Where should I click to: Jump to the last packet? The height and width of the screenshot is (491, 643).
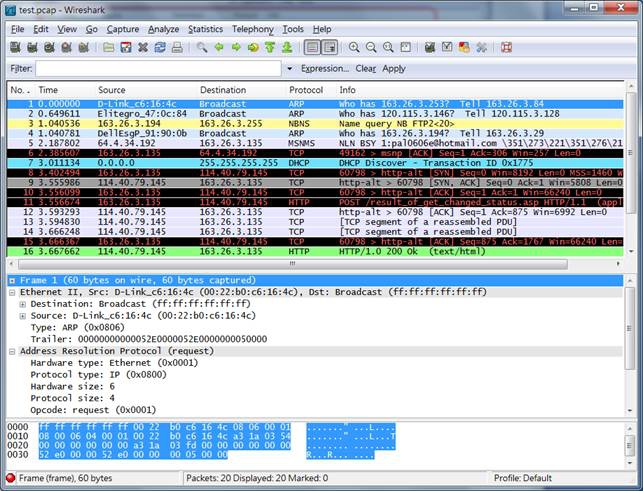click(287, 48)
